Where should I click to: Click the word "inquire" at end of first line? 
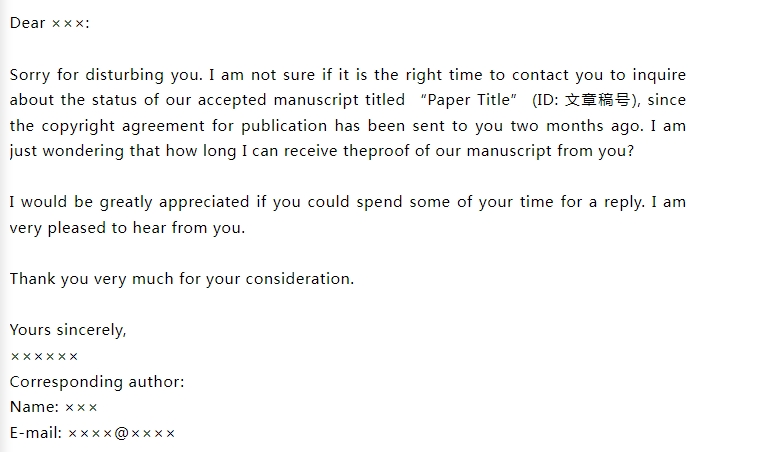point(659,75)
